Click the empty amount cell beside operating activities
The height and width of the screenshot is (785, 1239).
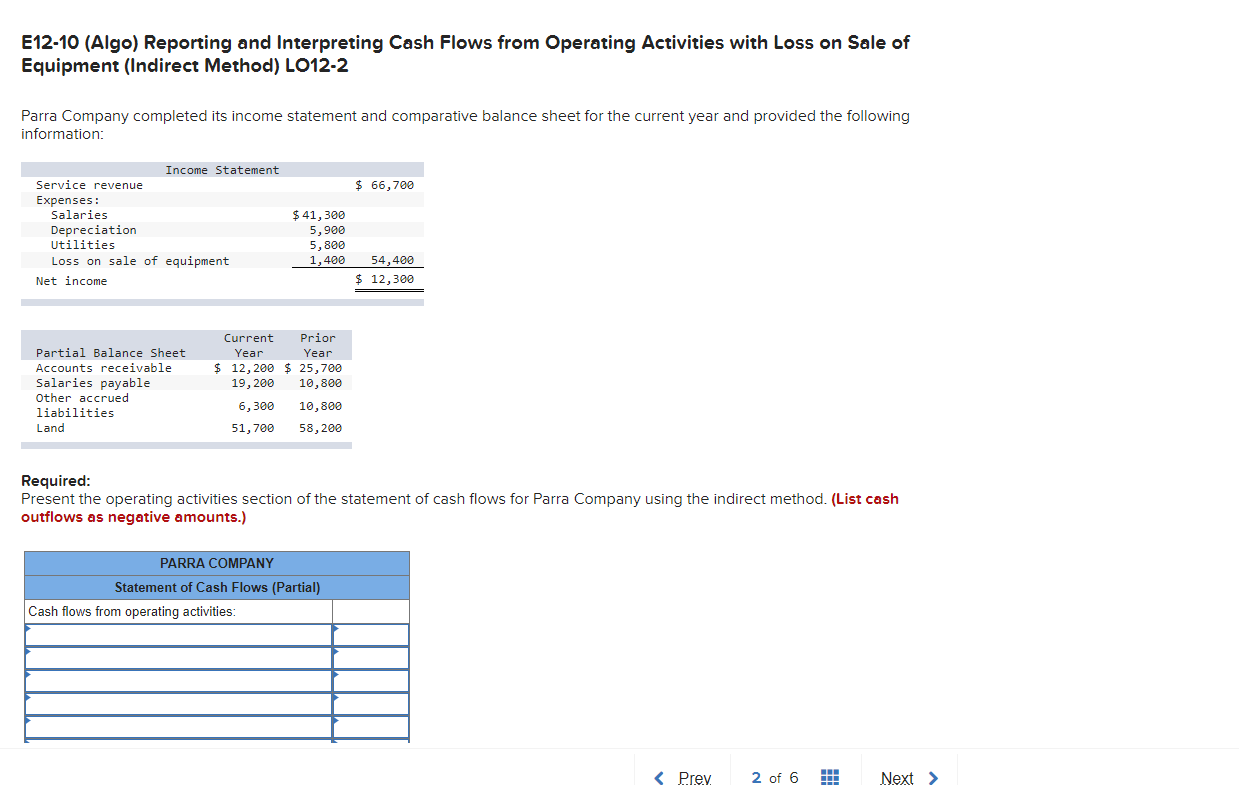click(371, 610)
